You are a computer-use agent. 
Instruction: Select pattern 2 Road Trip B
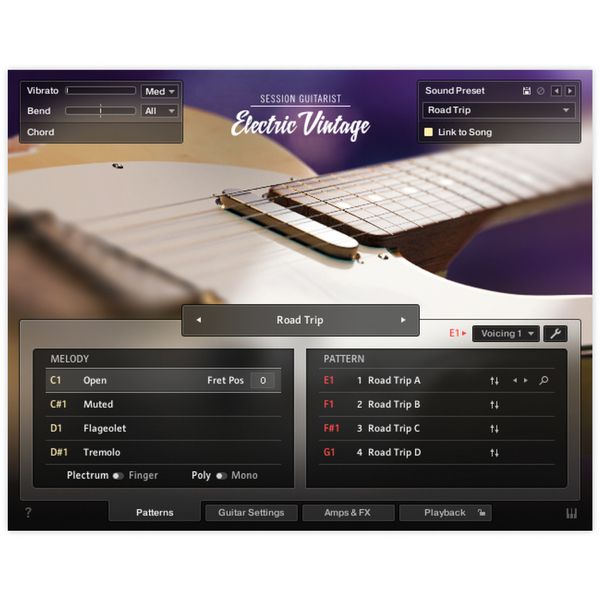tap(436, 404)
